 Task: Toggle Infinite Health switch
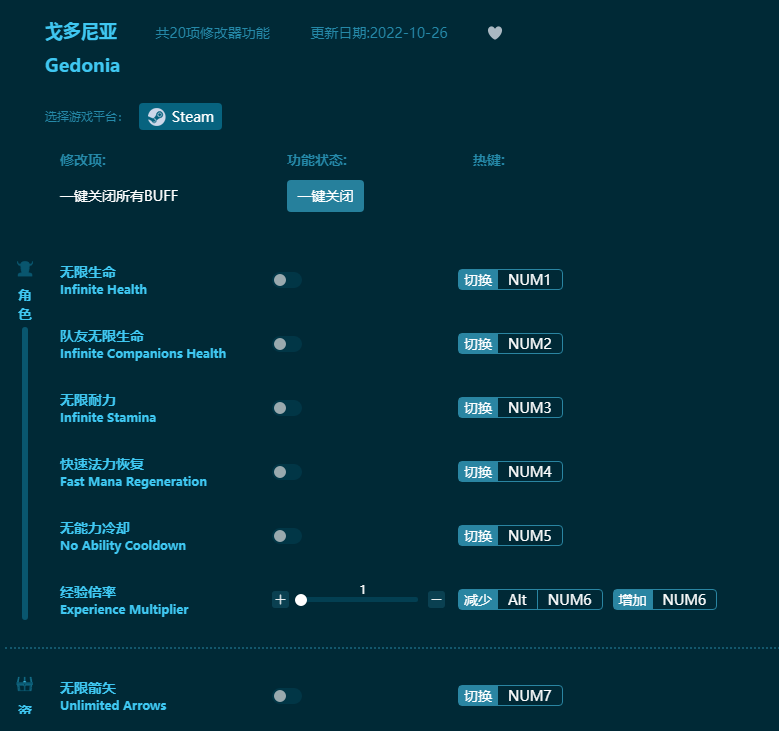coord(287,280)
